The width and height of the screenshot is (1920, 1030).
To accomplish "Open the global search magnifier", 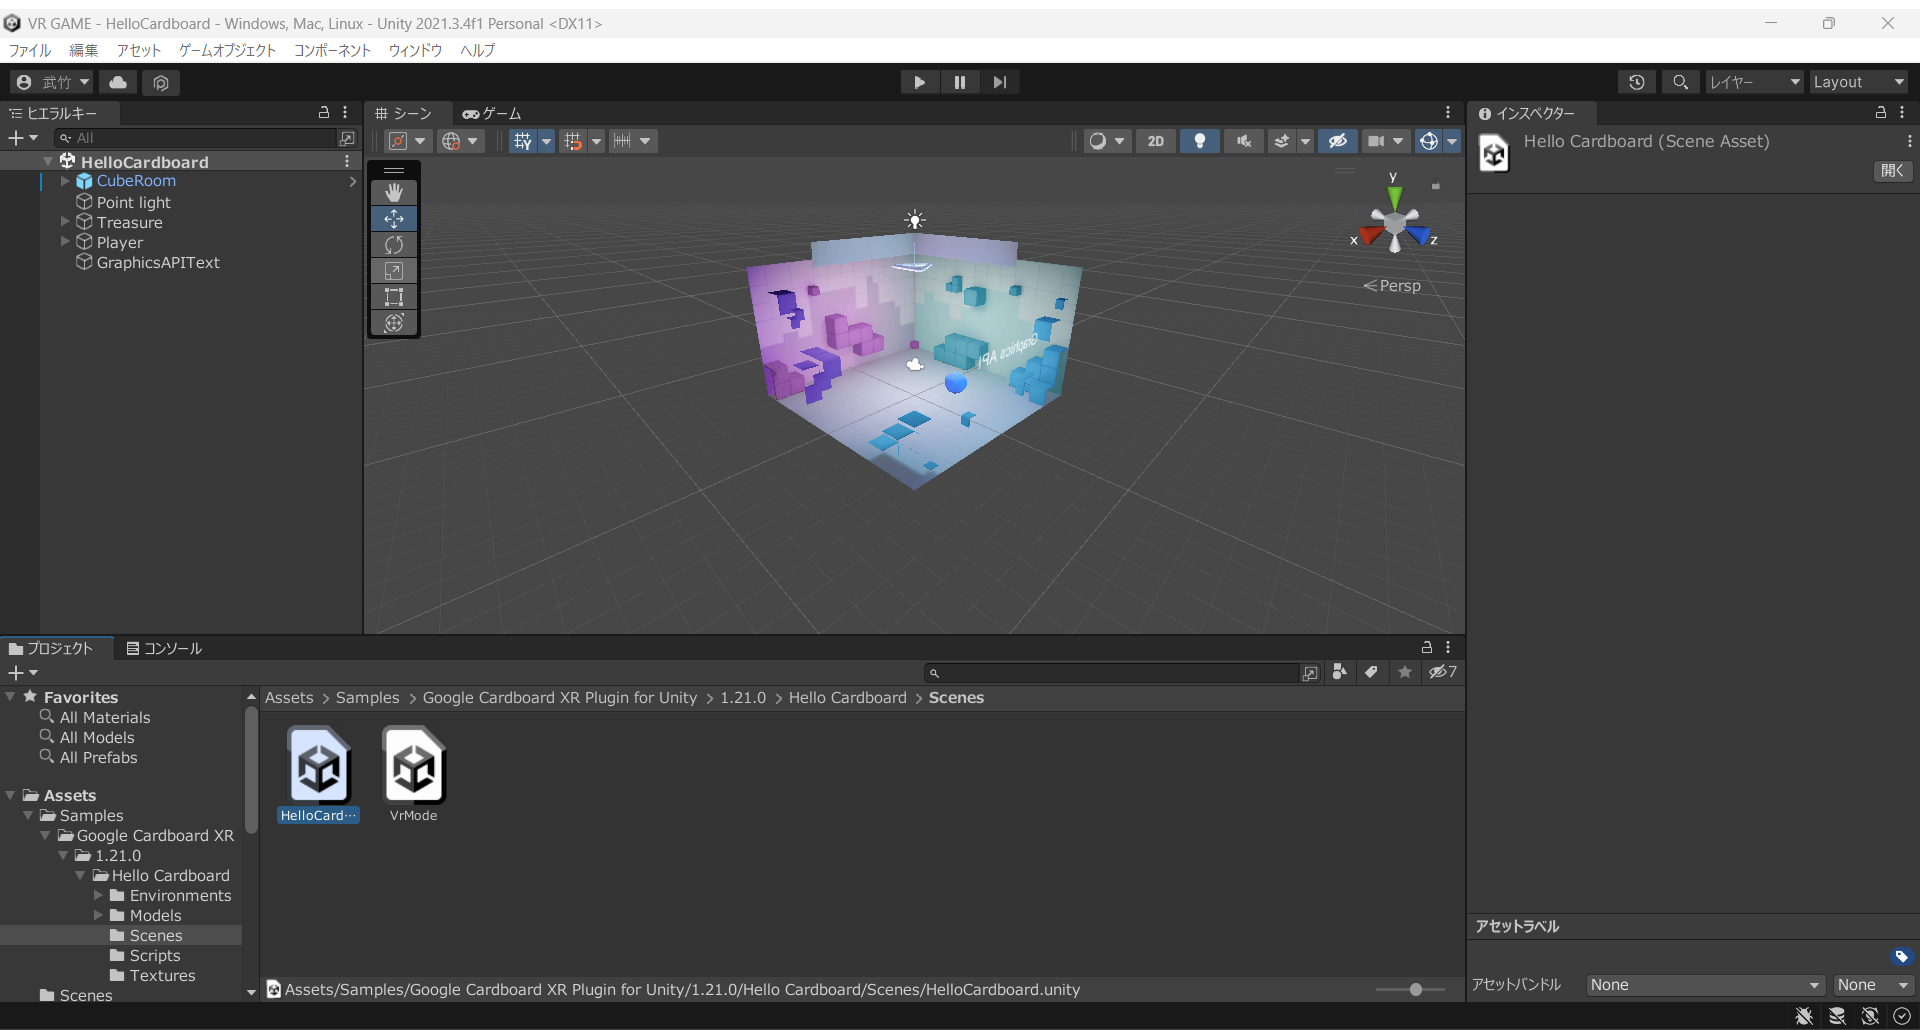I will coord(1680,82).
